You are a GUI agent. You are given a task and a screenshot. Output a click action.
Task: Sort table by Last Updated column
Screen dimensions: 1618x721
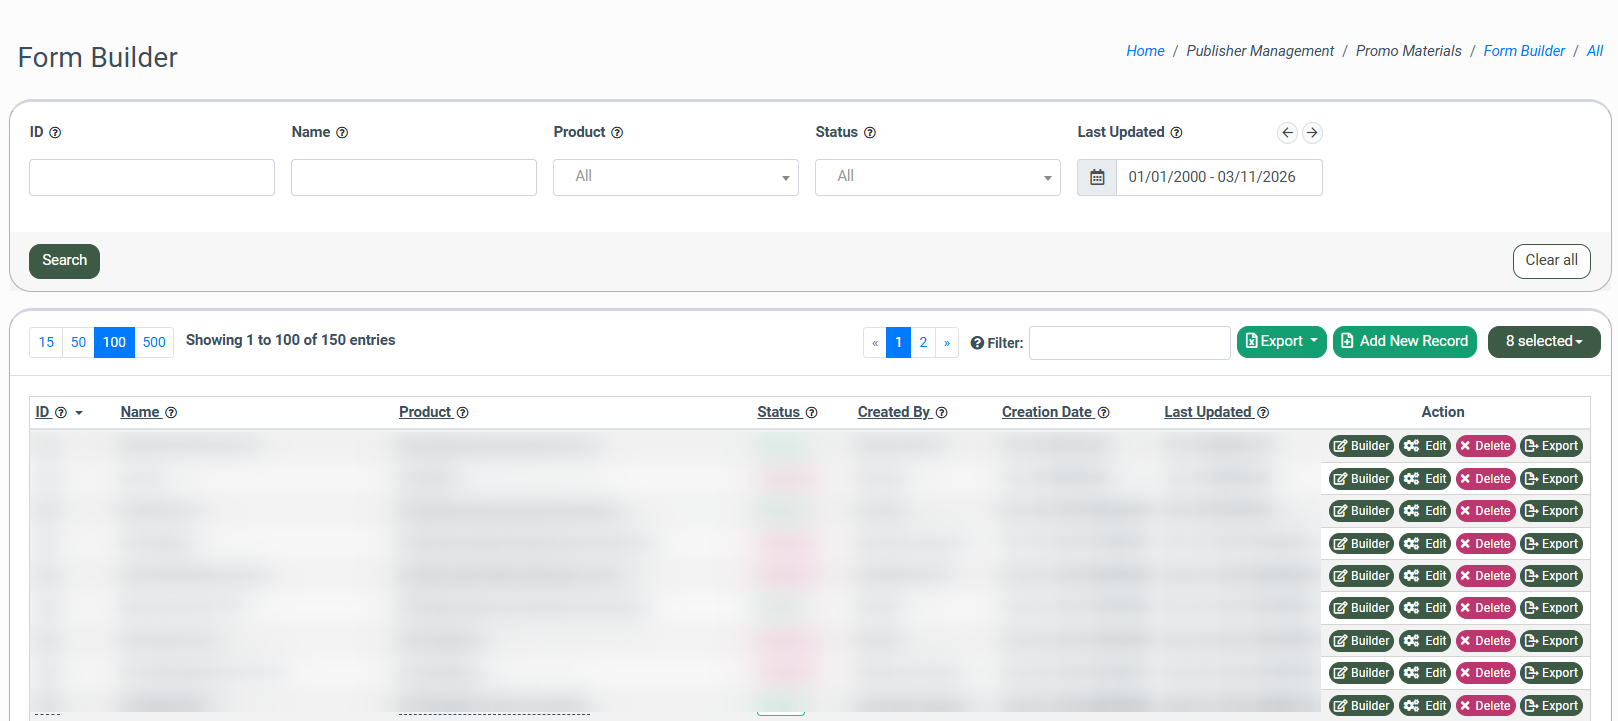coord(1207,412)
